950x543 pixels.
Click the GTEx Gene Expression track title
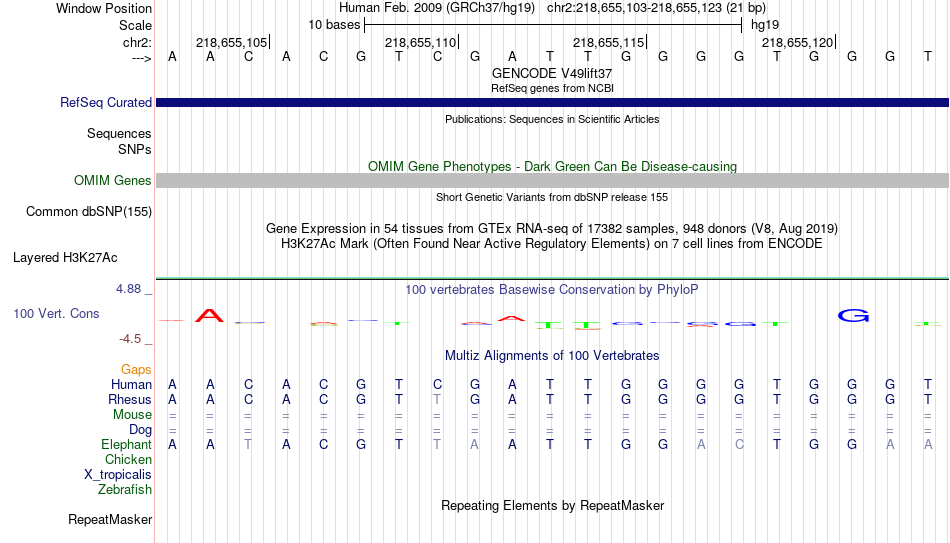(x=552, y=228)
